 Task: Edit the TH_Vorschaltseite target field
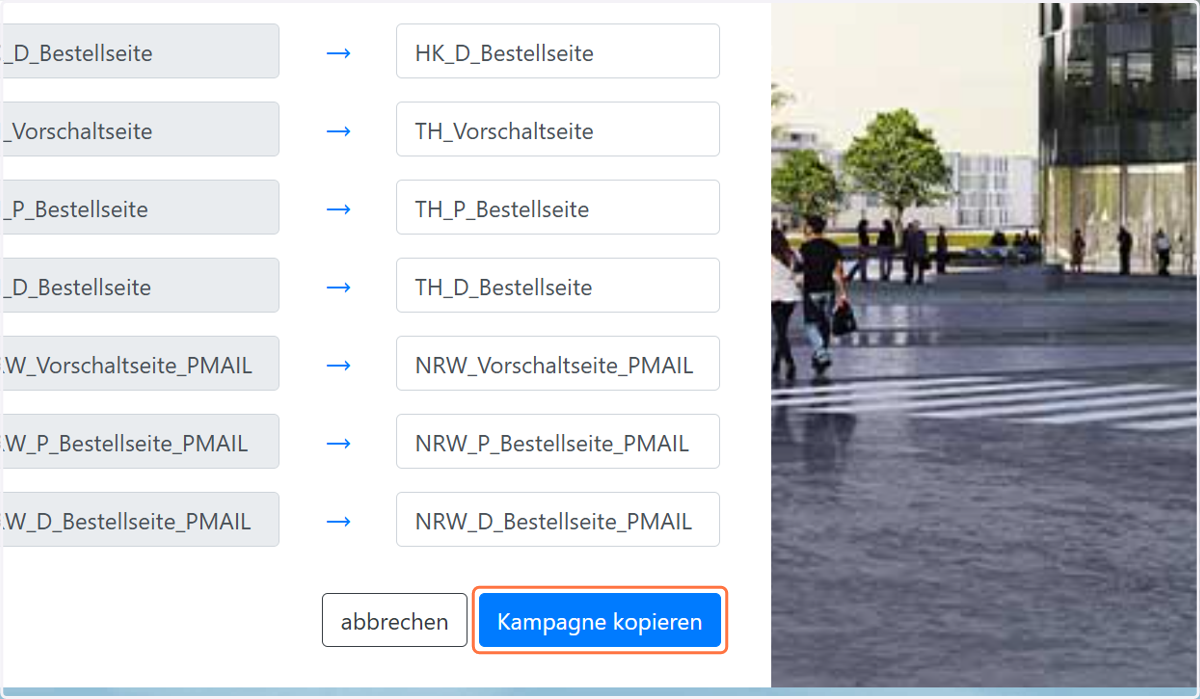pos(558,130)
